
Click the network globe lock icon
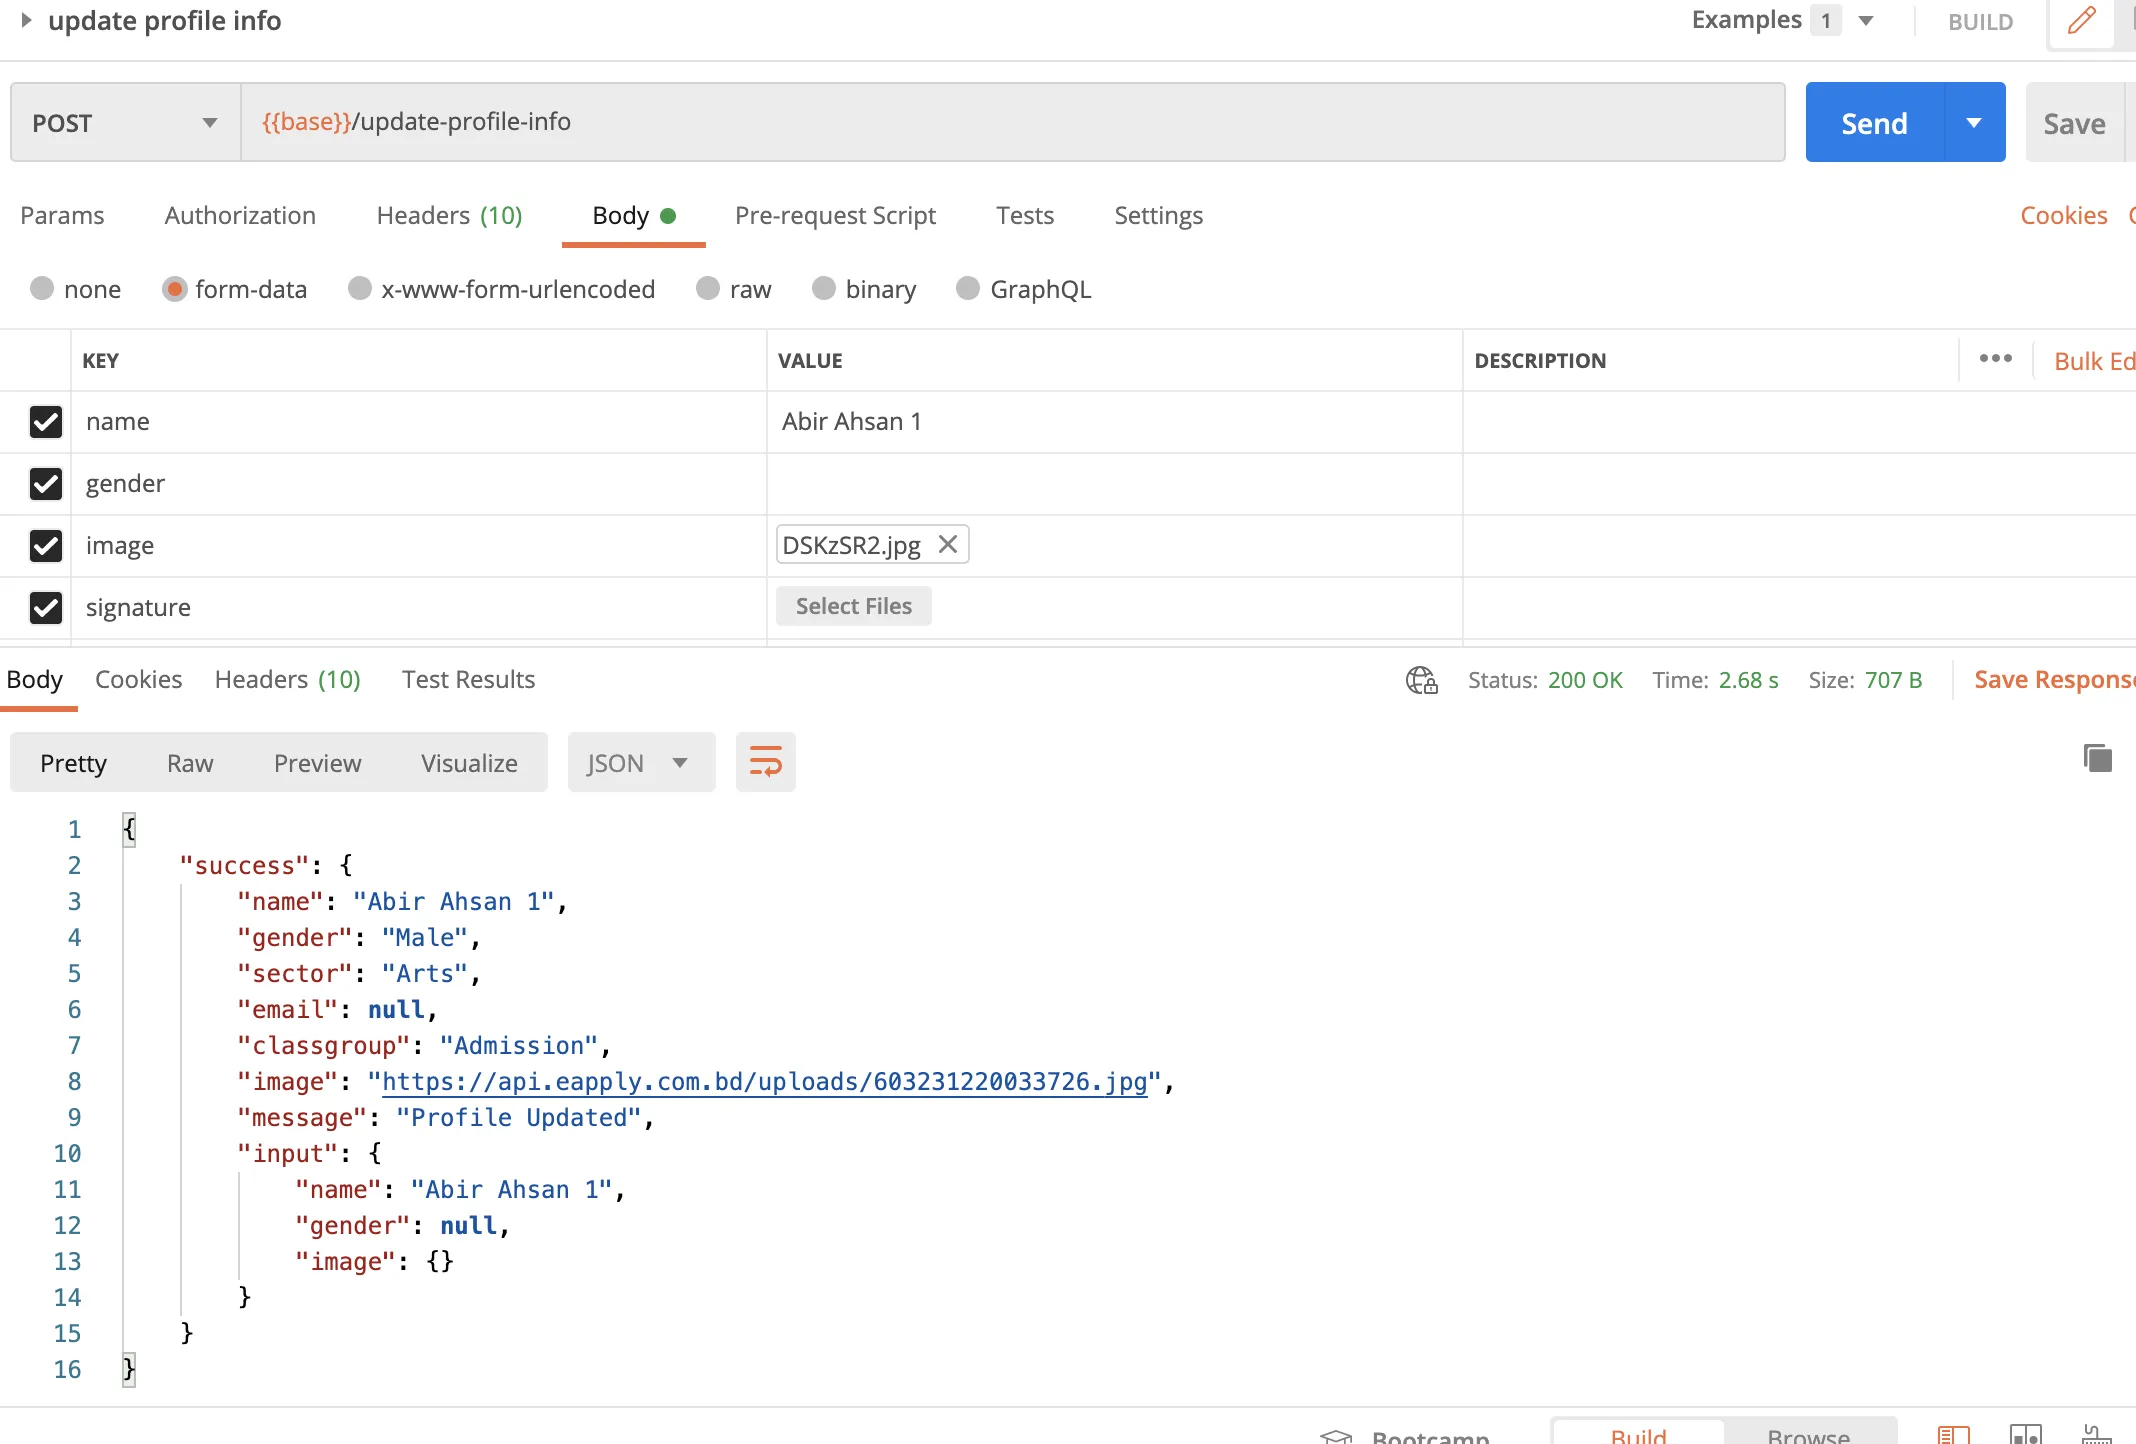click(x=1421, y=680)
